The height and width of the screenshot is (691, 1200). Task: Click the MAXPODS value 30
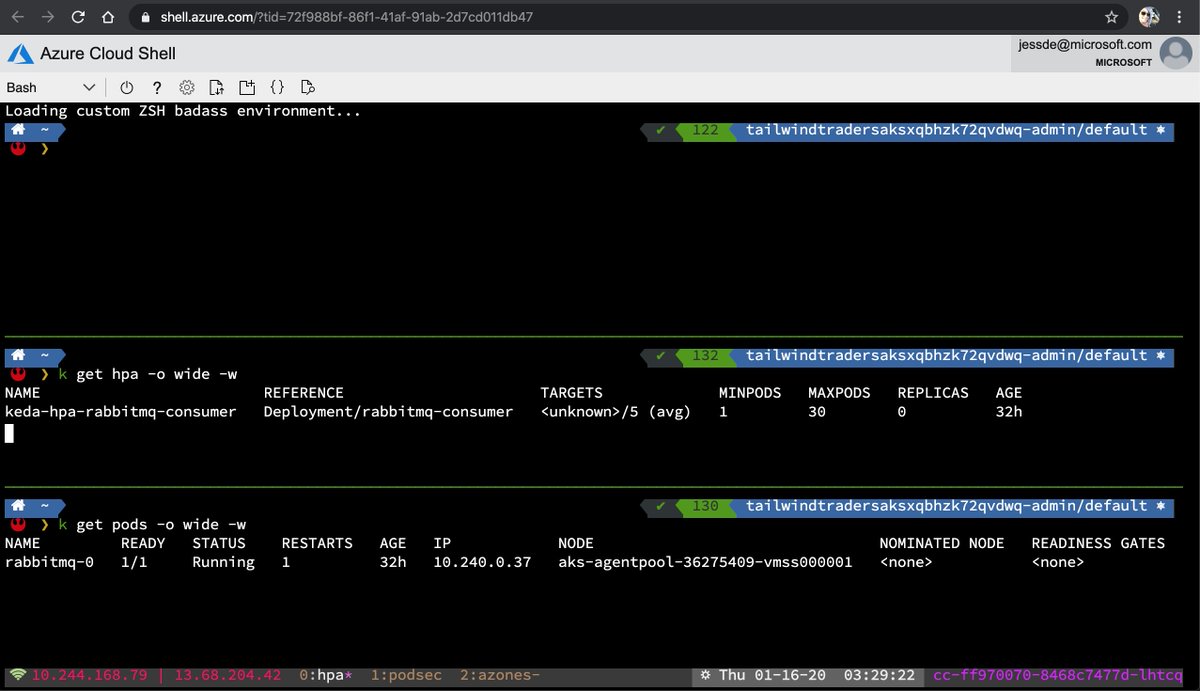817,412
